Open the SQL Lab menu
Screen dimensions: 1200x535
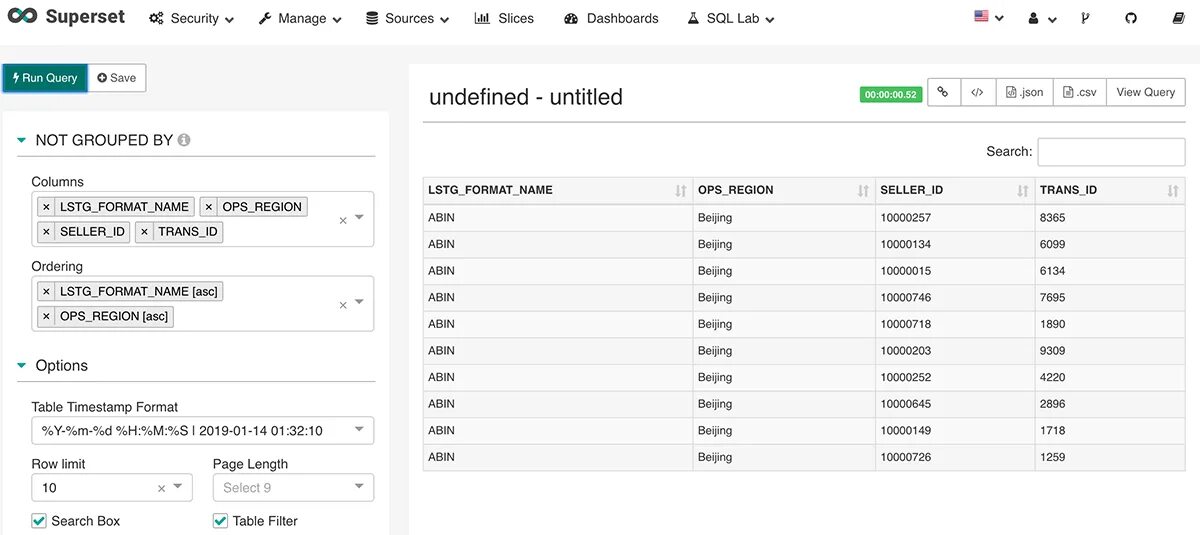pyautogui.click(x=731, y=18)
